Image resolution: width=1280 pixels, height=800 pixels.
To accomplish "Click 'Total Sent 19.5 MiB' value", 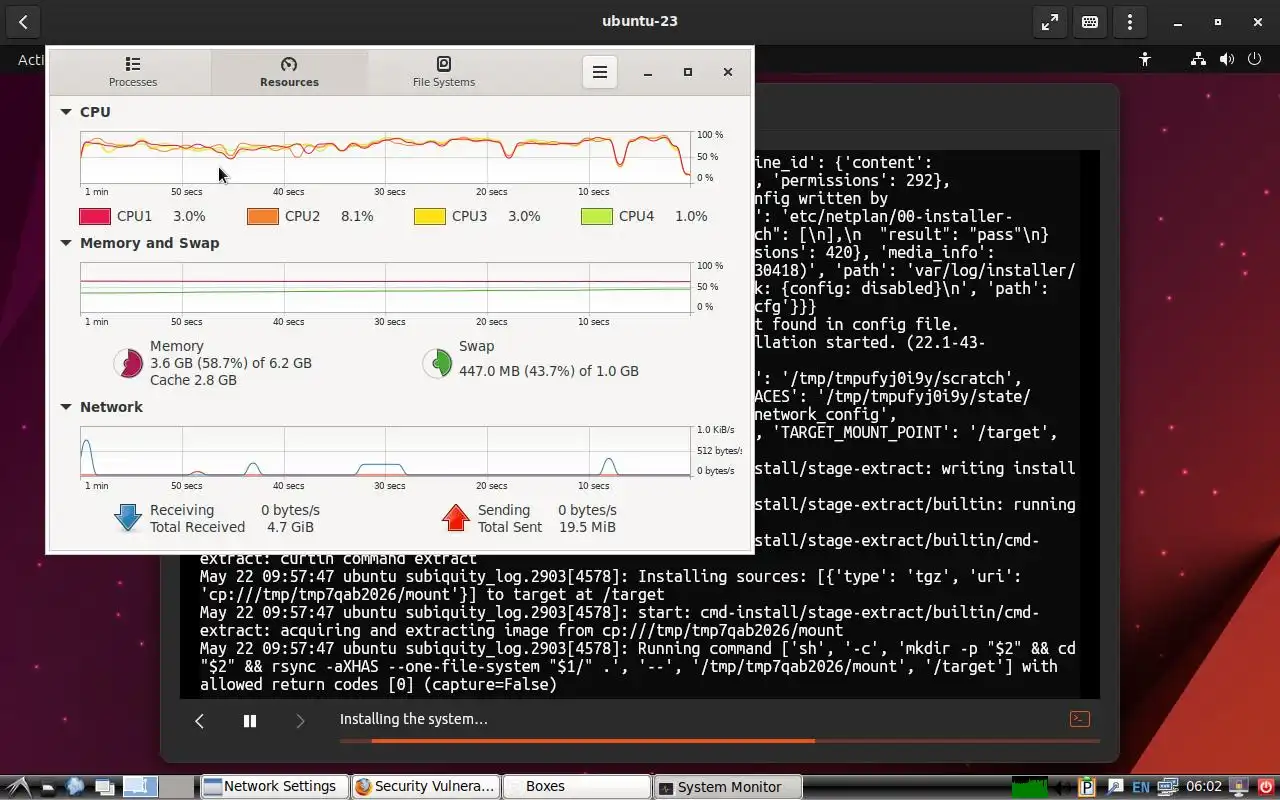I will [x=587, y=527].
